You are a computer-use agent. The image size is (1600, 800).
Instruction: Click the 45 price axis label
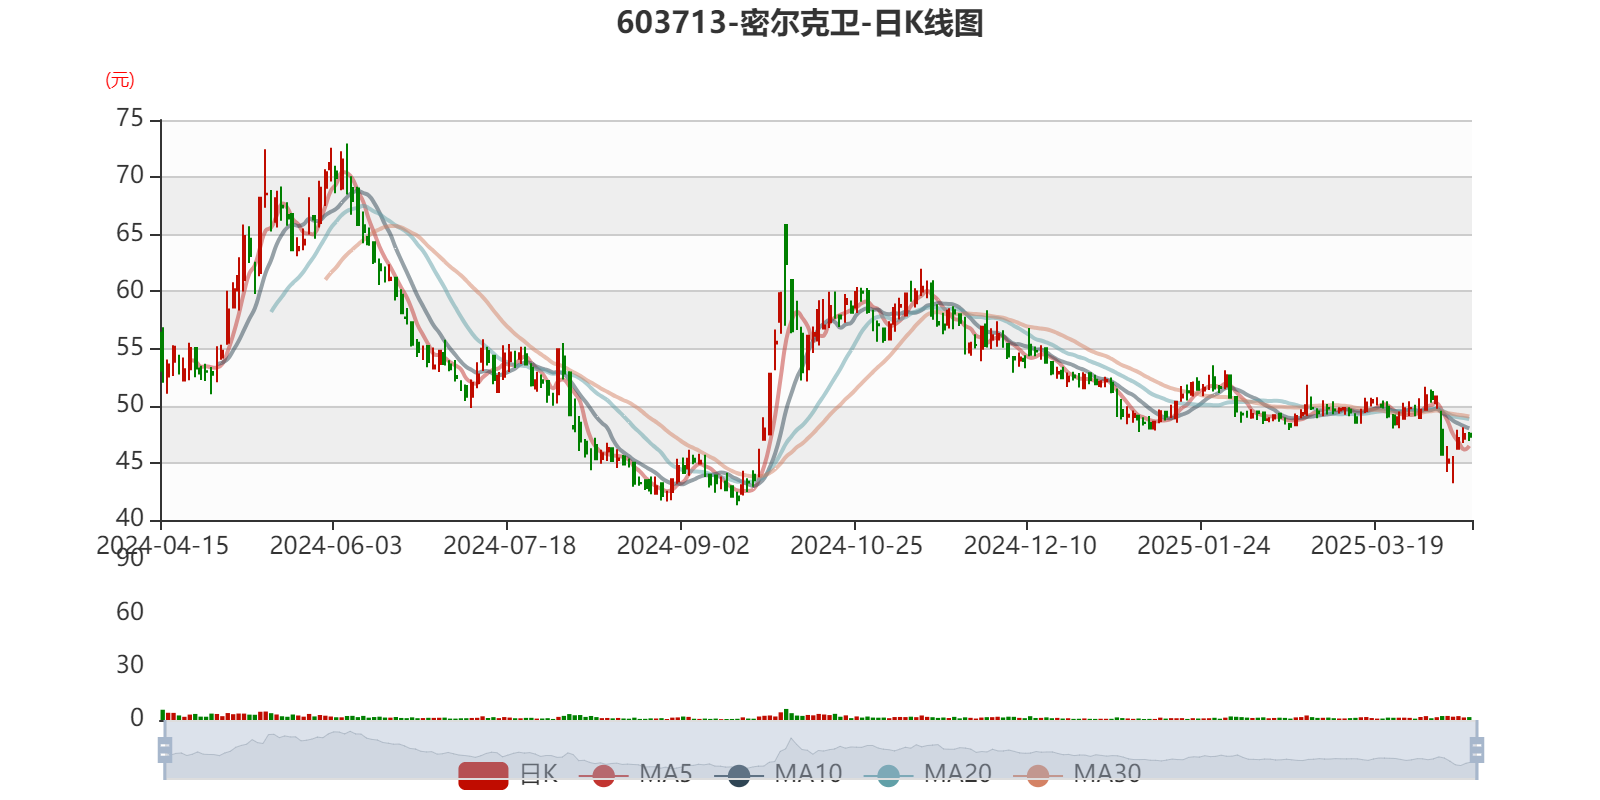pos(130,462)
